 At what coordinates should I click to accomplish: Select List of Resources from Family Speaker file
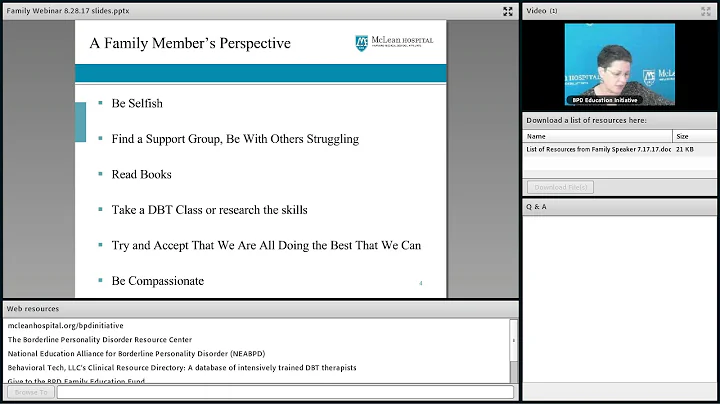pos(598,149)
